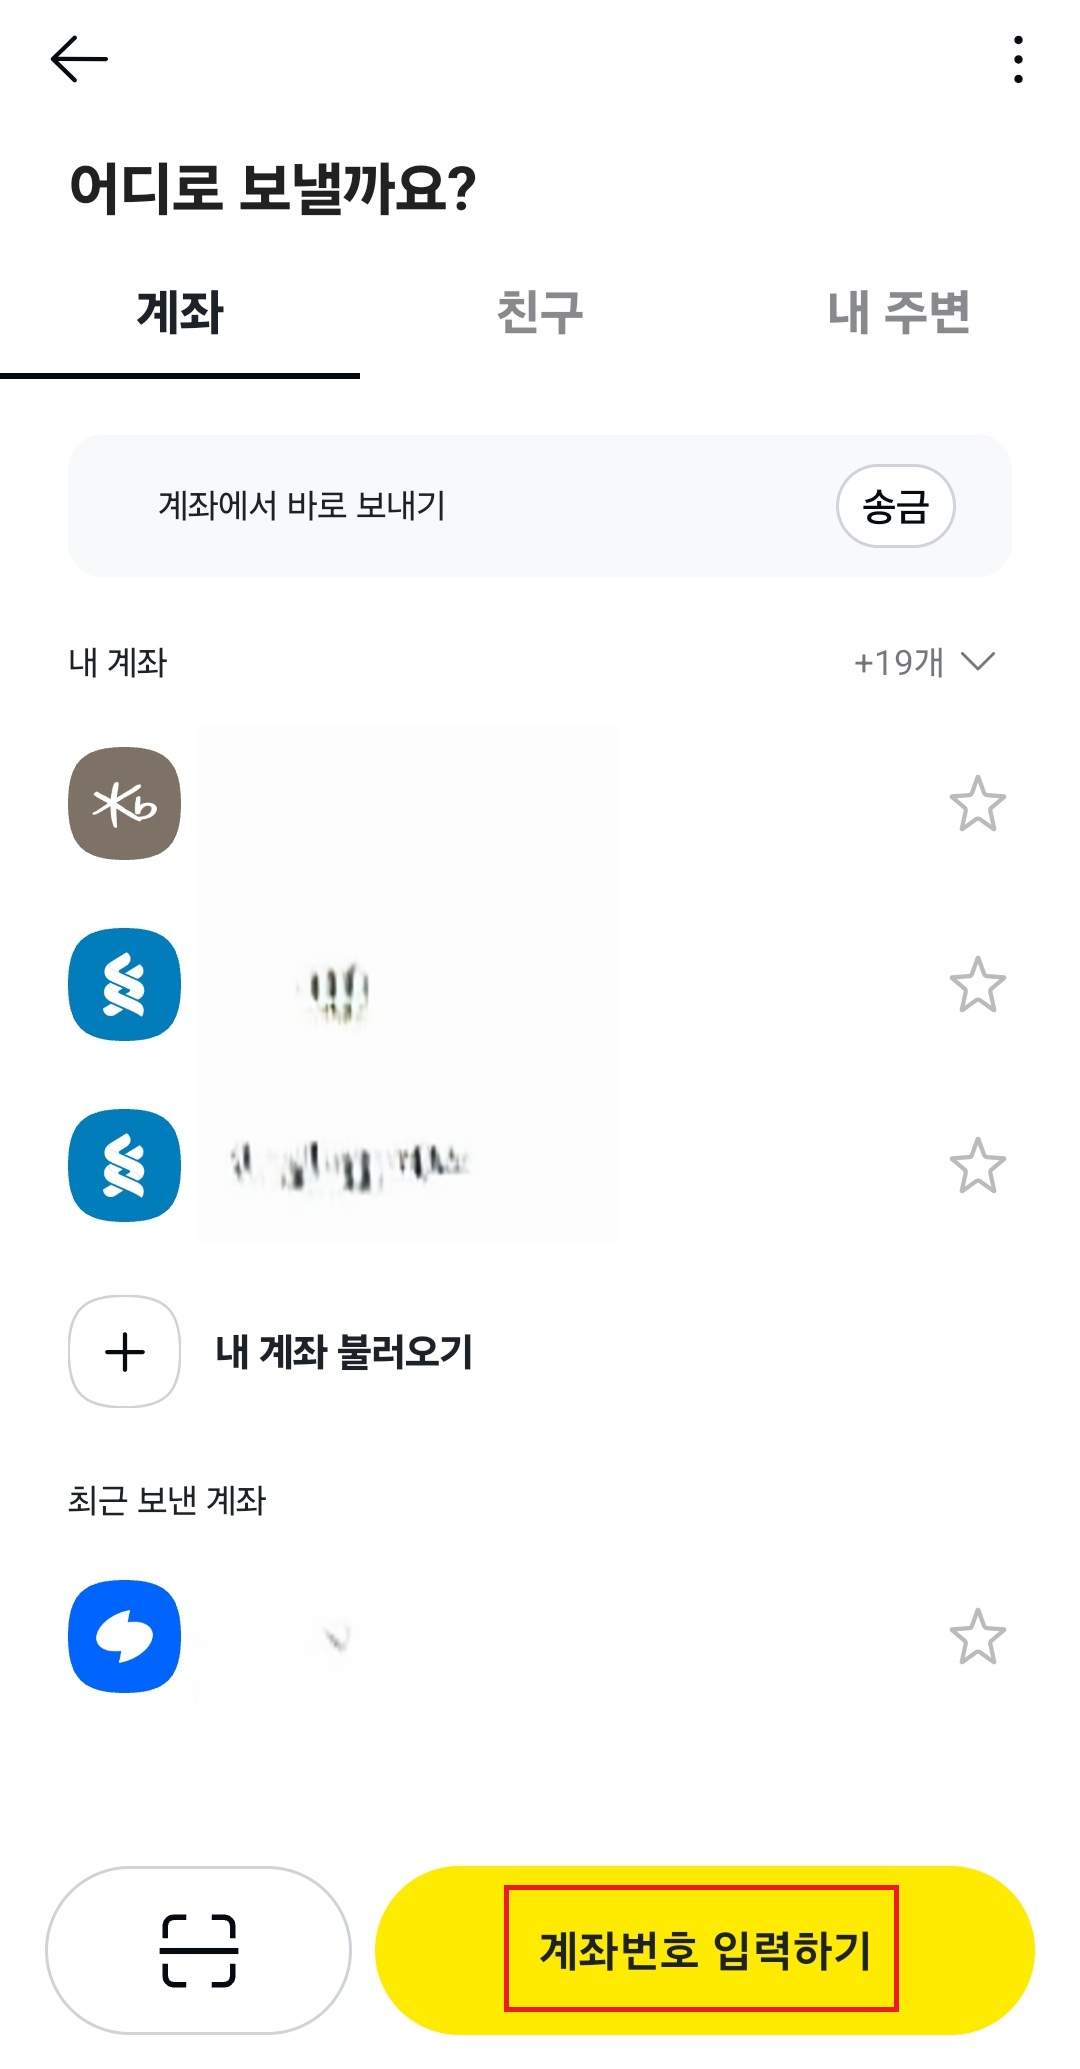
Task: Tap the 내 계좌 불러오기 link
Action: (x=344, y=1352)
